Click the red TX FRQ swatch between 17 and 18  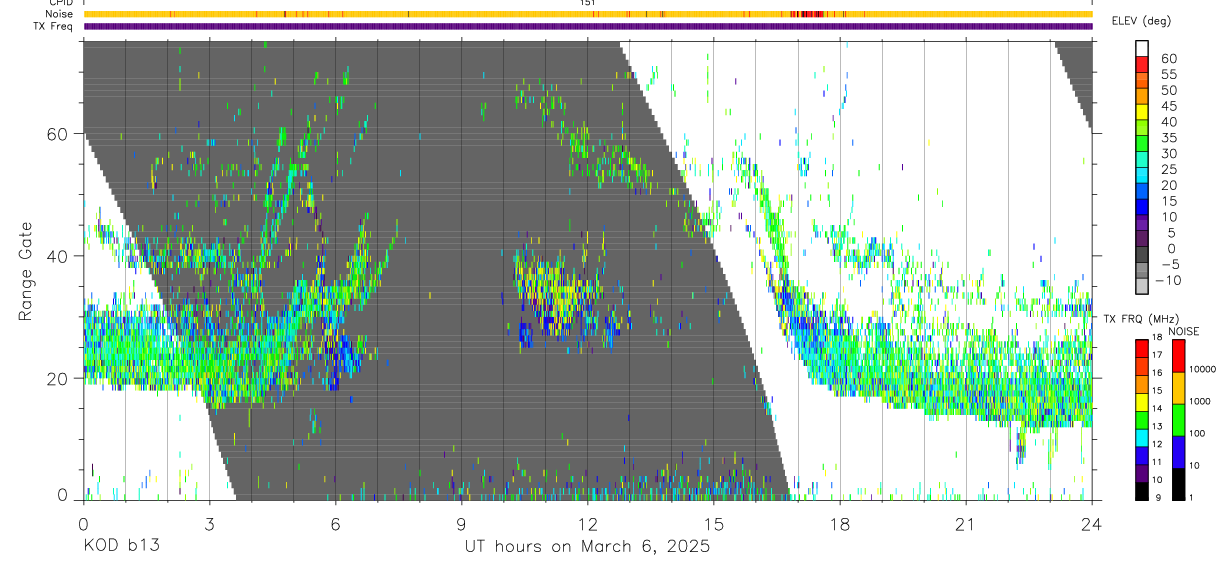click(1142, 348)
